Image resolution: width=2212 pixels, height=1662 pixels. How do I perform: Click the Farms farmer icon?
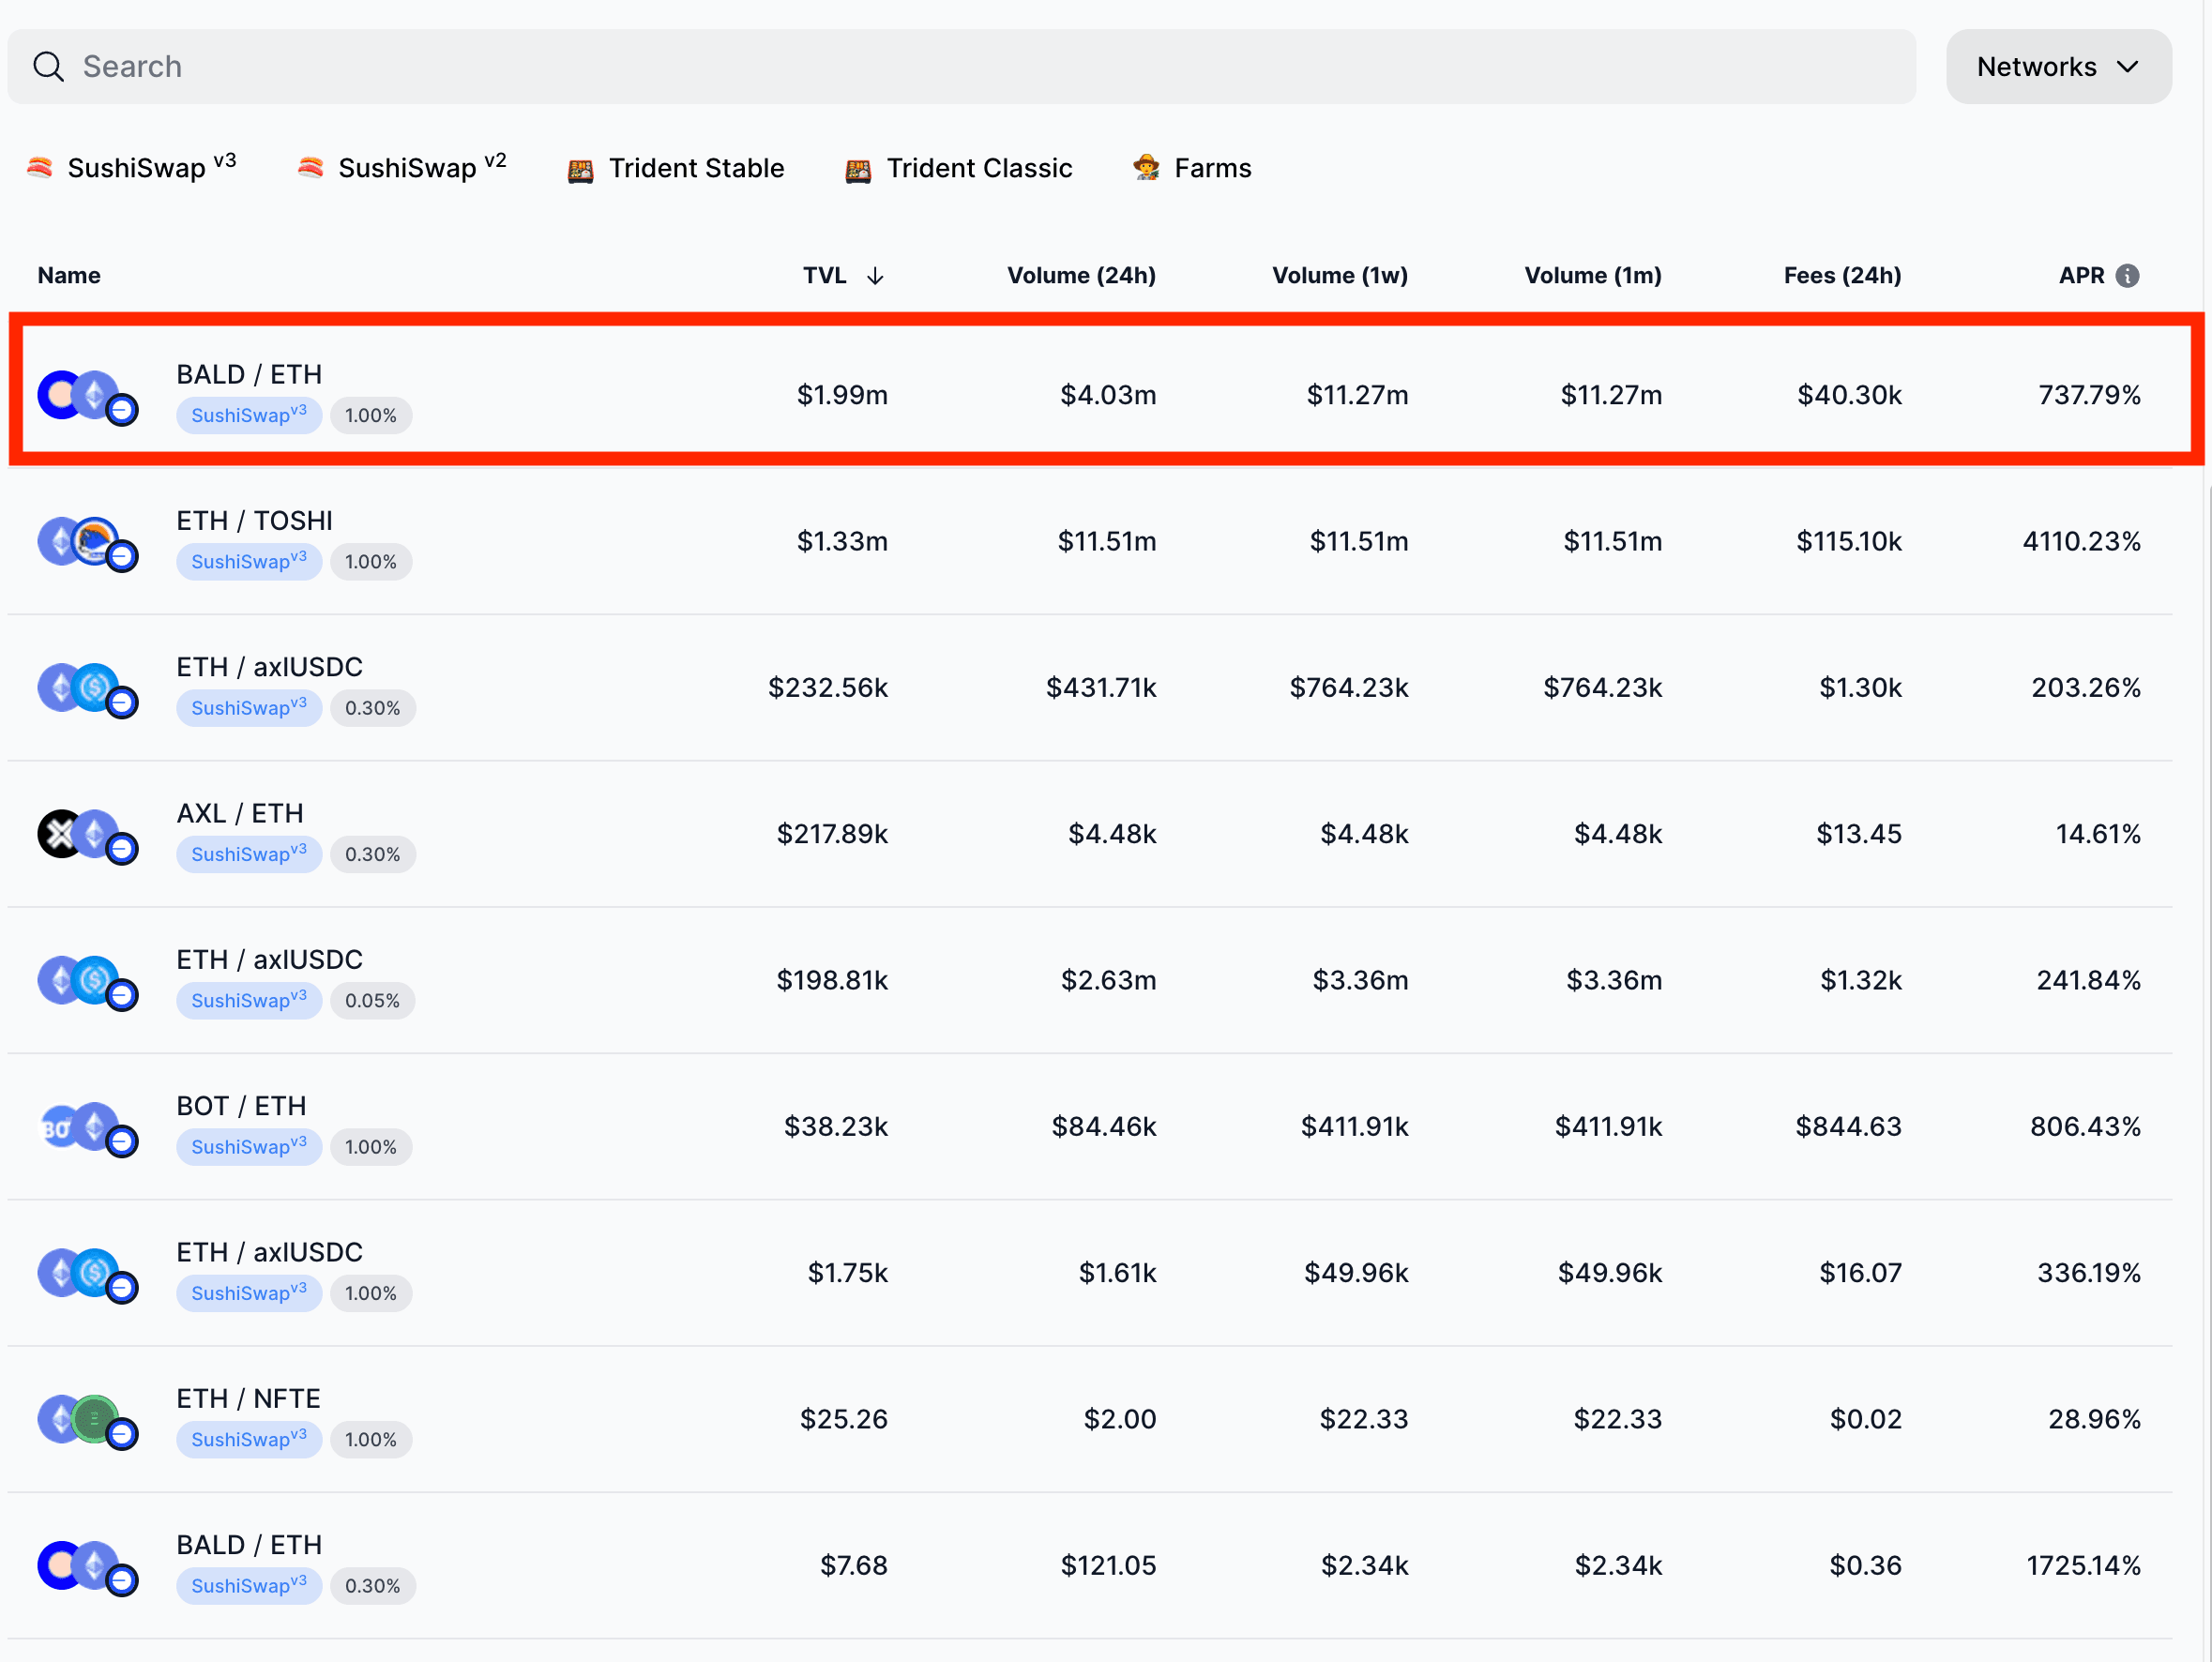tap(1146, 167)
